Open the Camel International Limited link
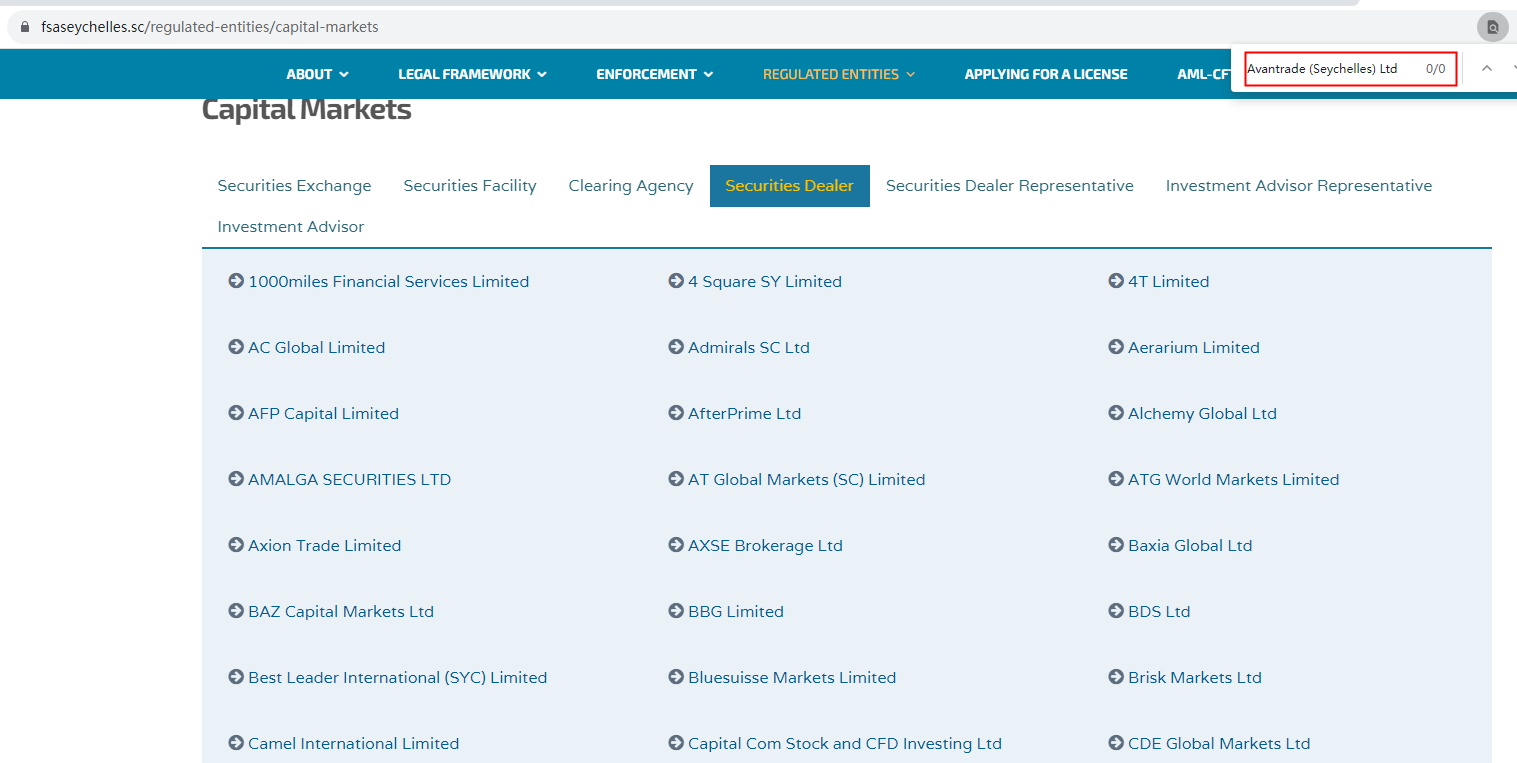The height and width of the screenshot is (763, 1517). pos(354,744)
